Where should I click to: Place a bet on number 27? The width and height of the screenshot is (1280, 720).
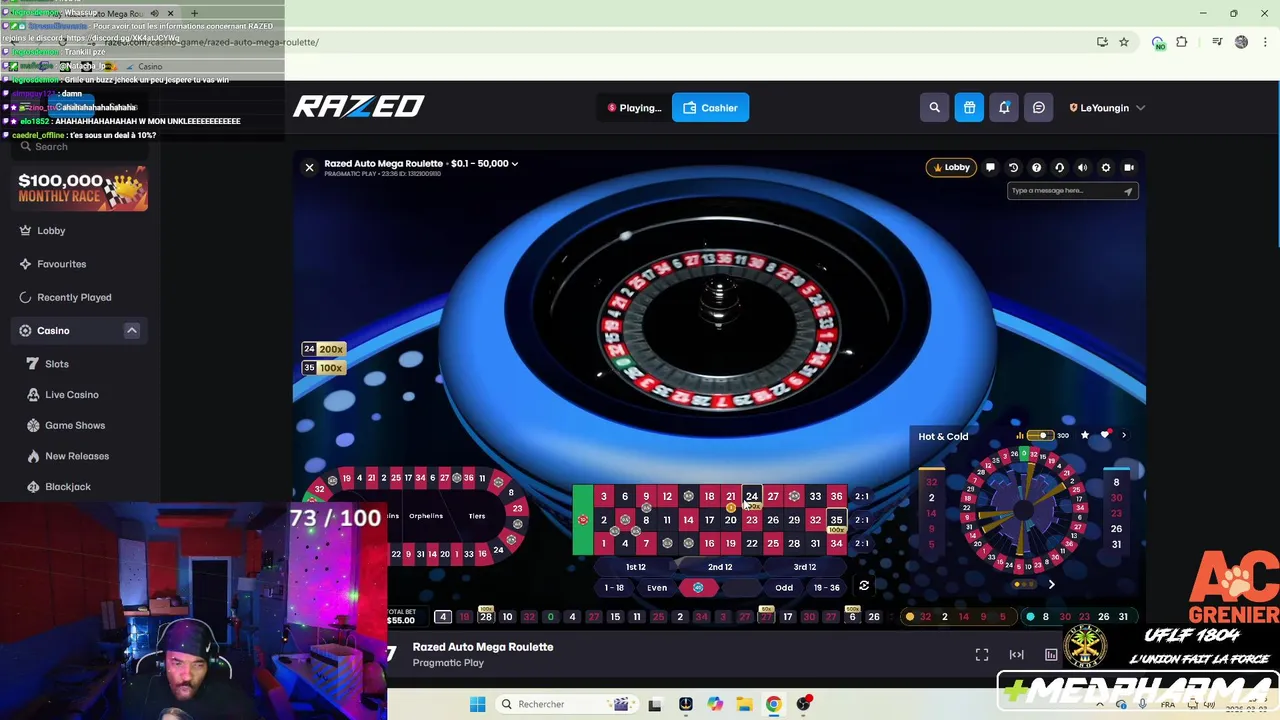pos(773,496)
